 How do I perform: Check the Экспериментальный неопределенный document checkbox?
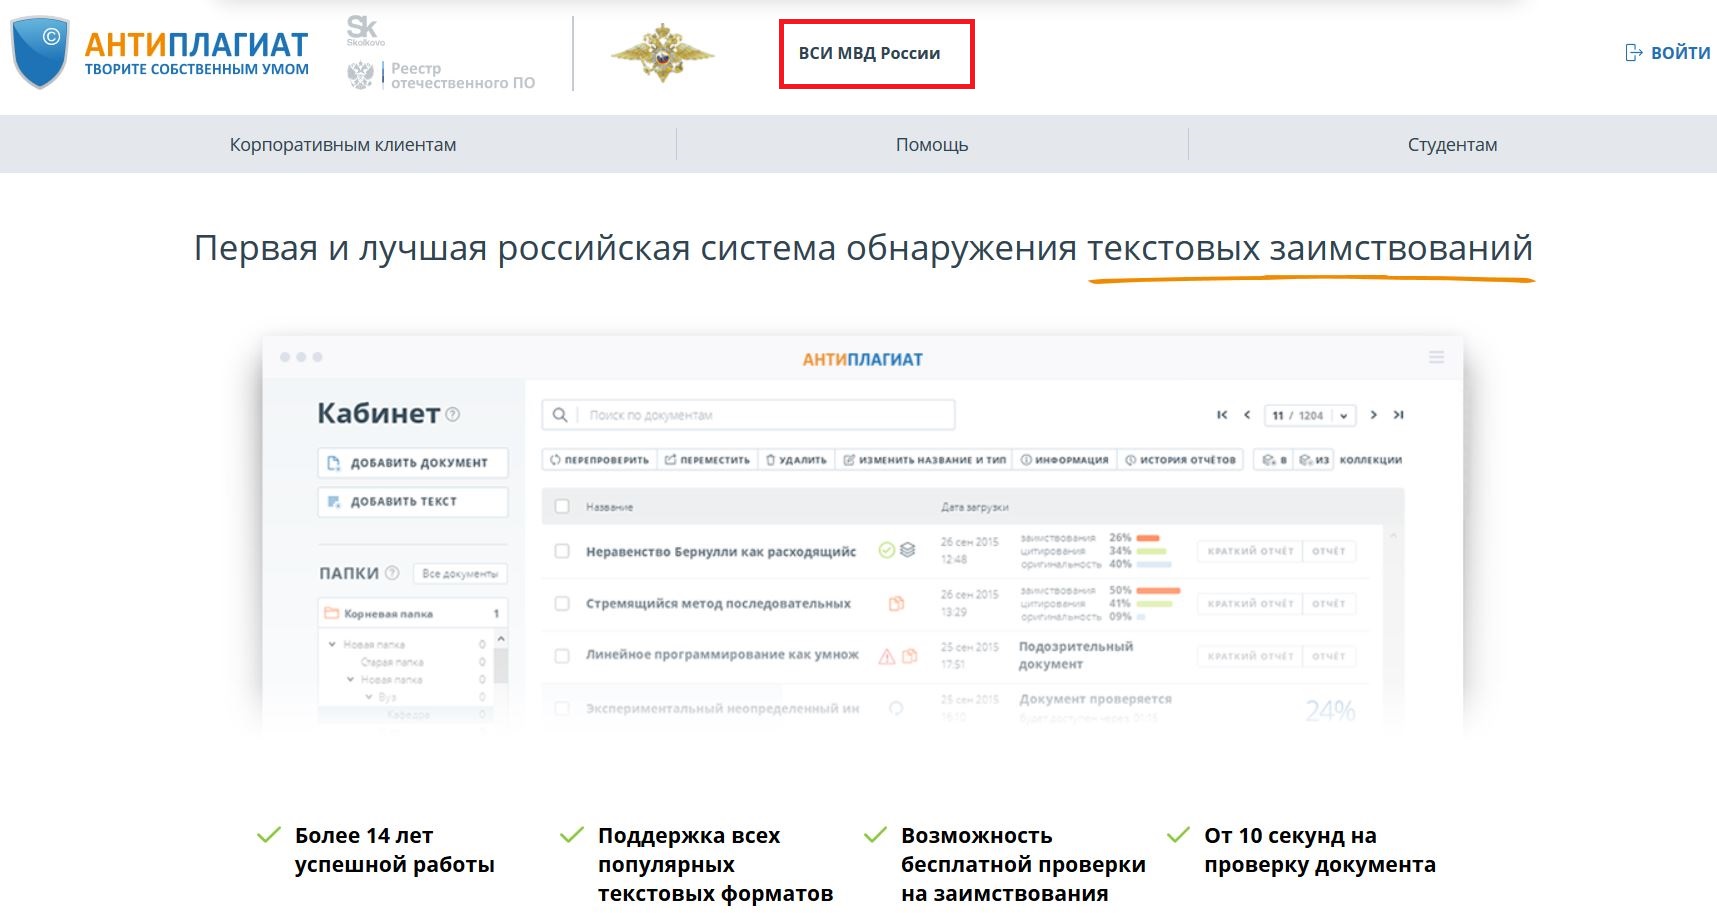coord(562,708)
